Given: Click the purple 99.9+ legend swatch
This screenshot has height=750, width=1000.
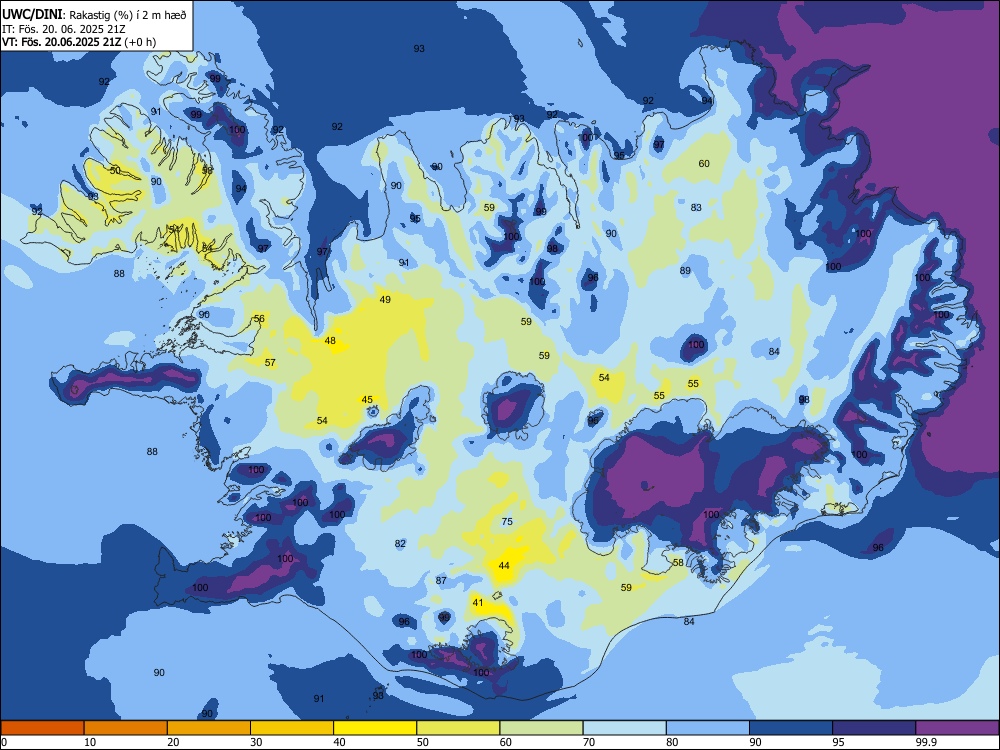Looking at the screenshot, I should (957, 728).
